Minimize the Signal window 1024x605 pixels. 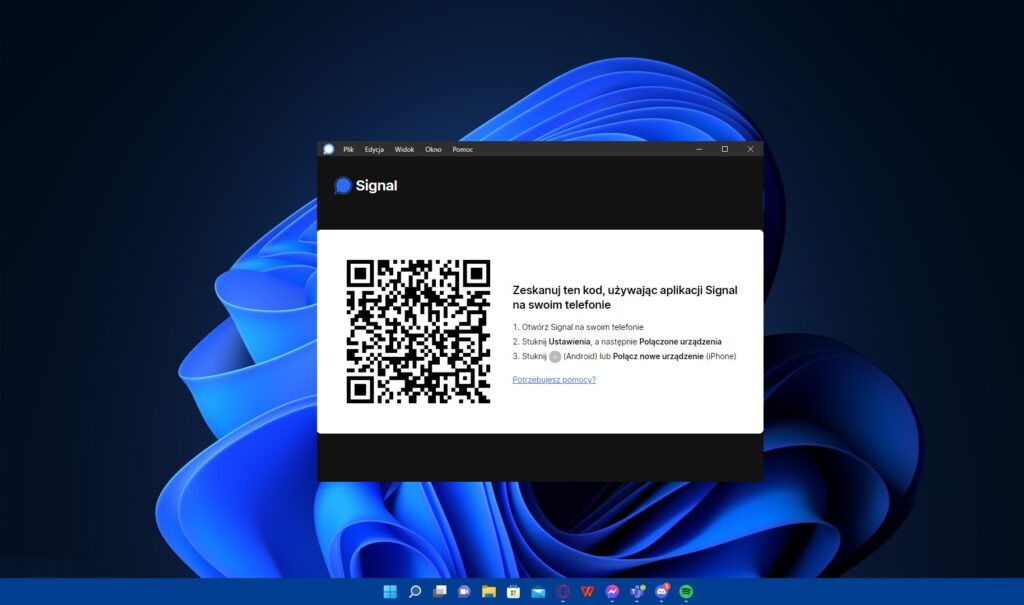(699, 149)
